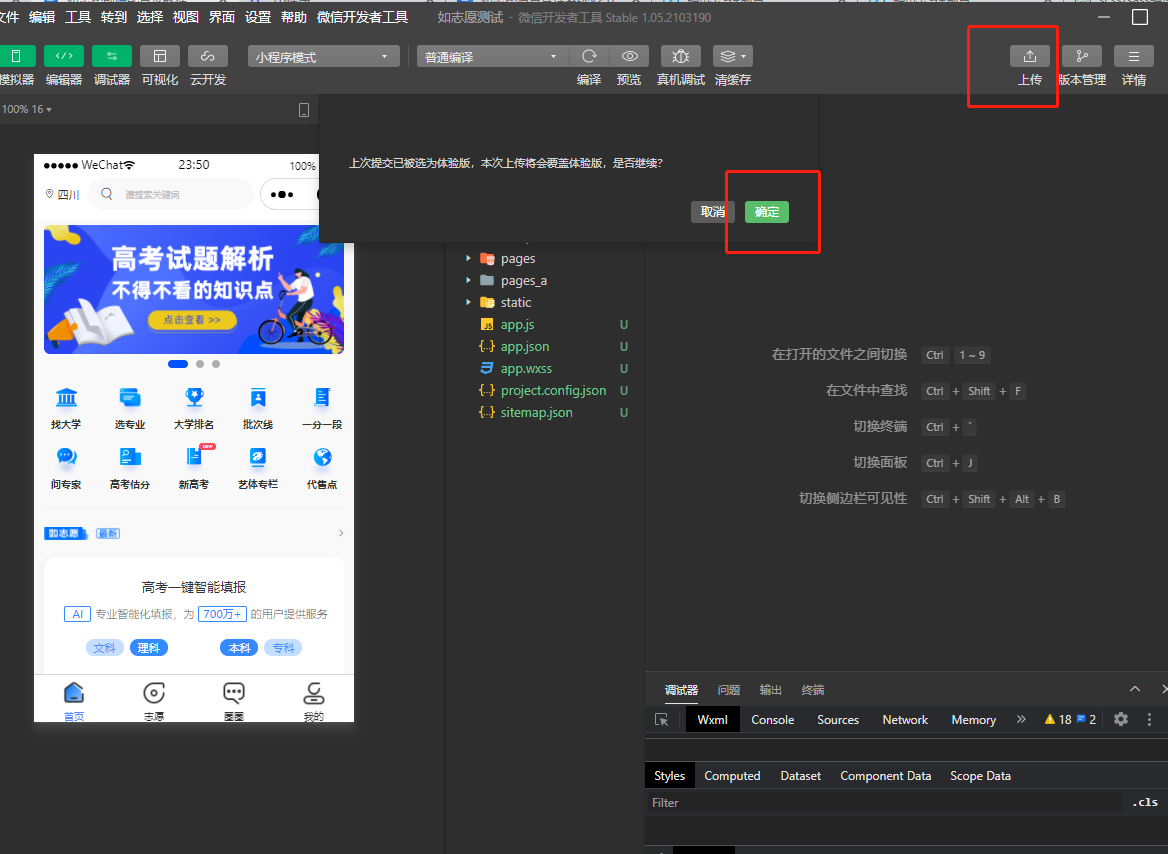Screen dimensions: 1168x854
Task: Switch to the Console tab
Action: [772, 720]
